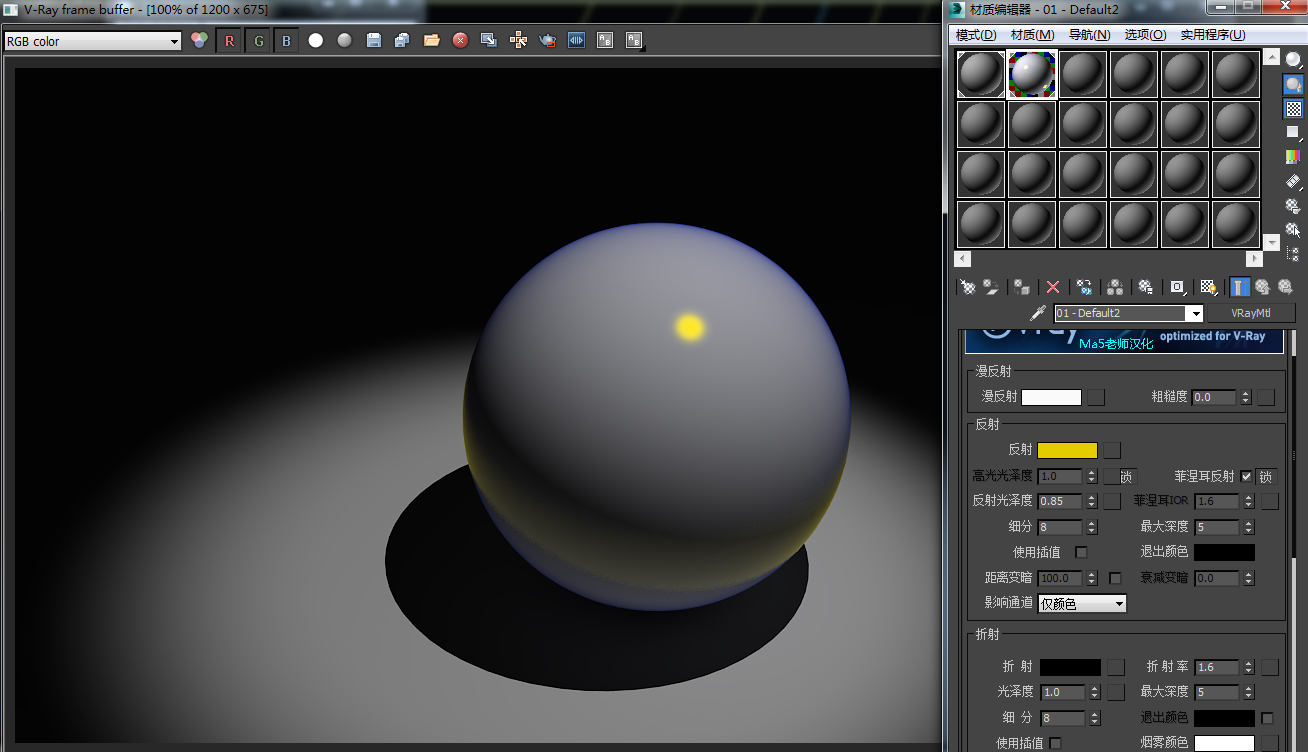
Task: Switch to RGB channels view in frame buffer
Action: coord(199,41)
